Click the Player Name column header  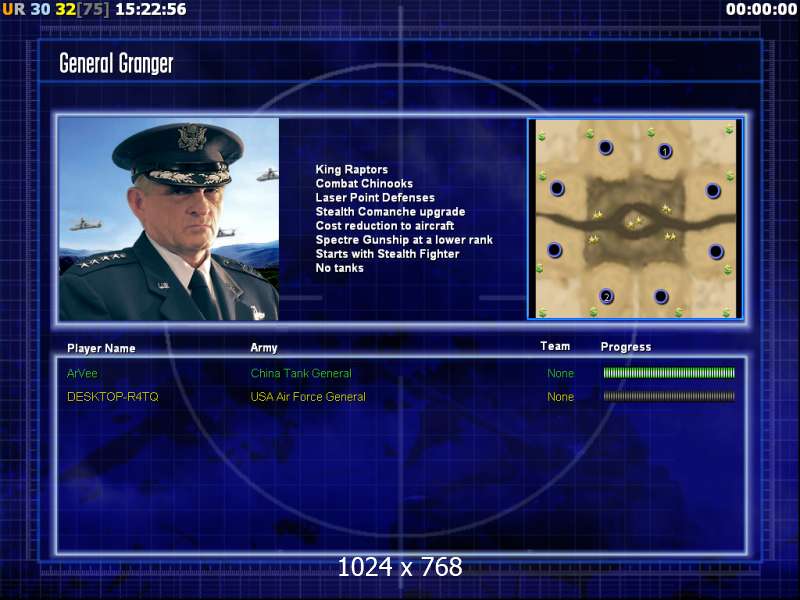(x=101, y=348)
